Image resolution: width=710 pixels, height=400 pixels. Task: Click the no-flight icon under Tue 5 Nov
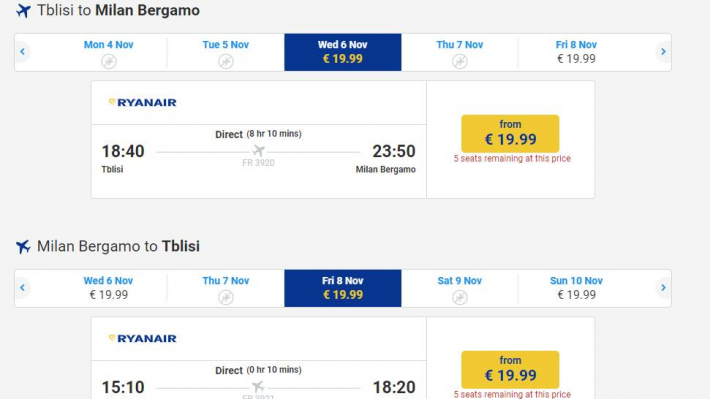click(x=226, y=61)
